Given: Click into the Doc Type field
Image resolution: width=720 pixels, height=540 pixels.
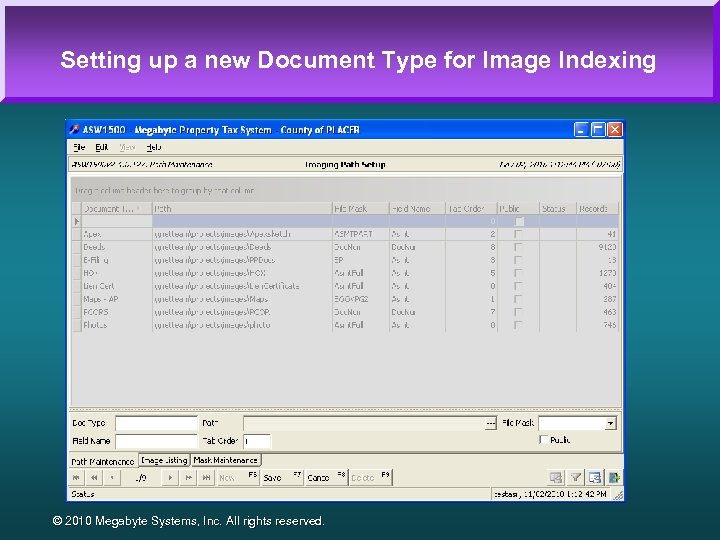Looking at the screenshot, I should [156, 423].
